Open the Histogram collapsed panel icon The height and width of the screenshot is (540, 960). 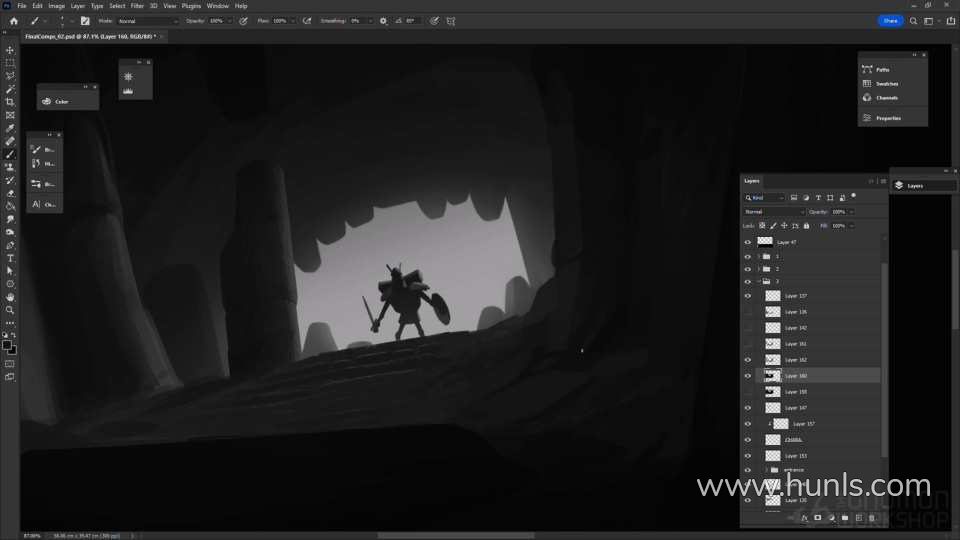128,91
